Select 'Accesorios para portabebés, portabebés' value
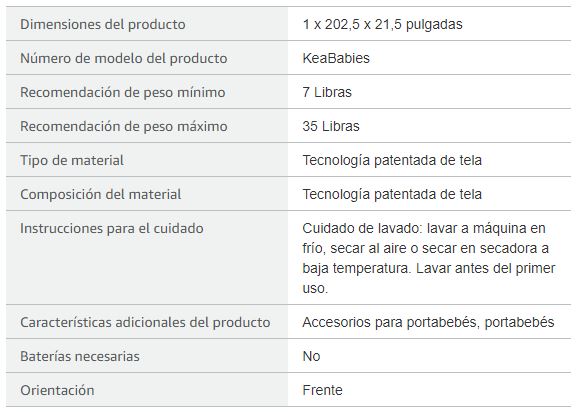 click(428, 322)
